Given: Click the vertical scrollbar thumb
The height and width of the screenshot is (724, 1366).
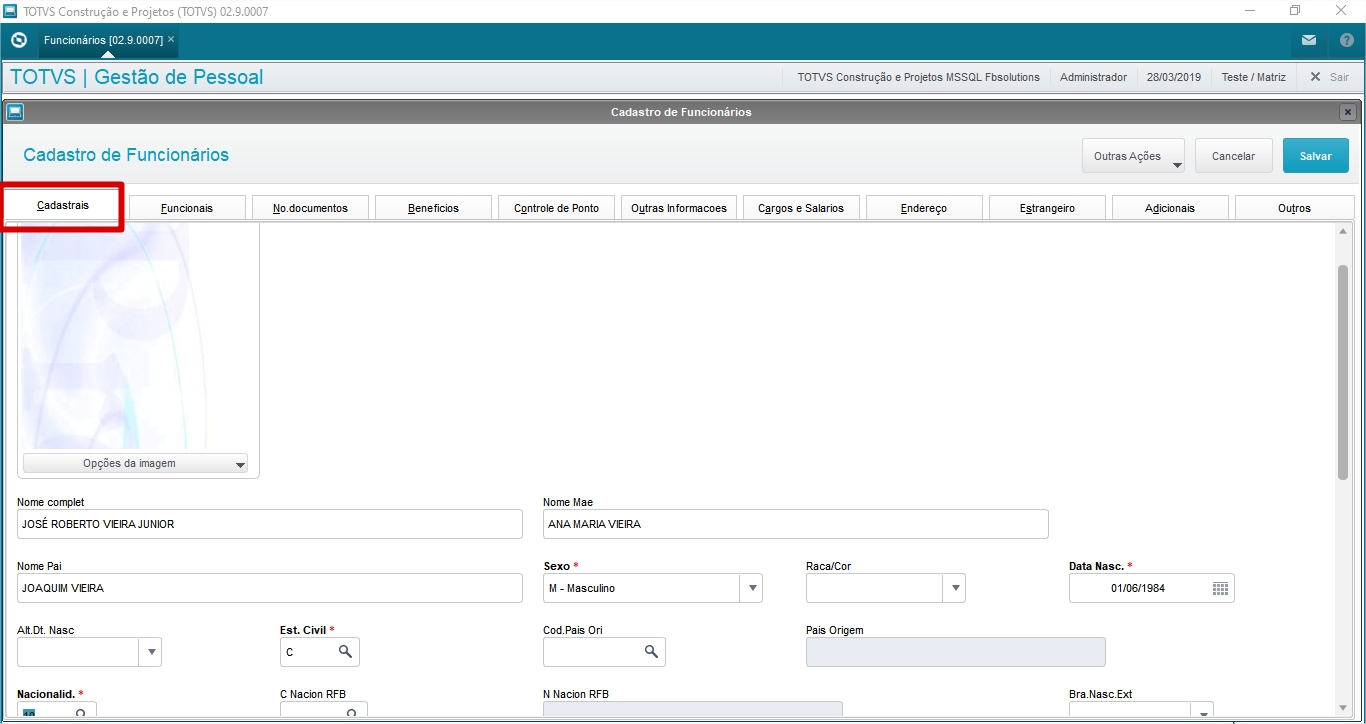Looking at the screenshot, I should point(1343,372).
